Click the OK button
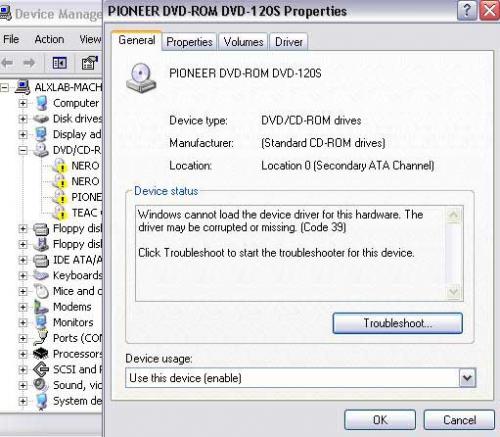This screenshot has width=500, height=437. 380,420
